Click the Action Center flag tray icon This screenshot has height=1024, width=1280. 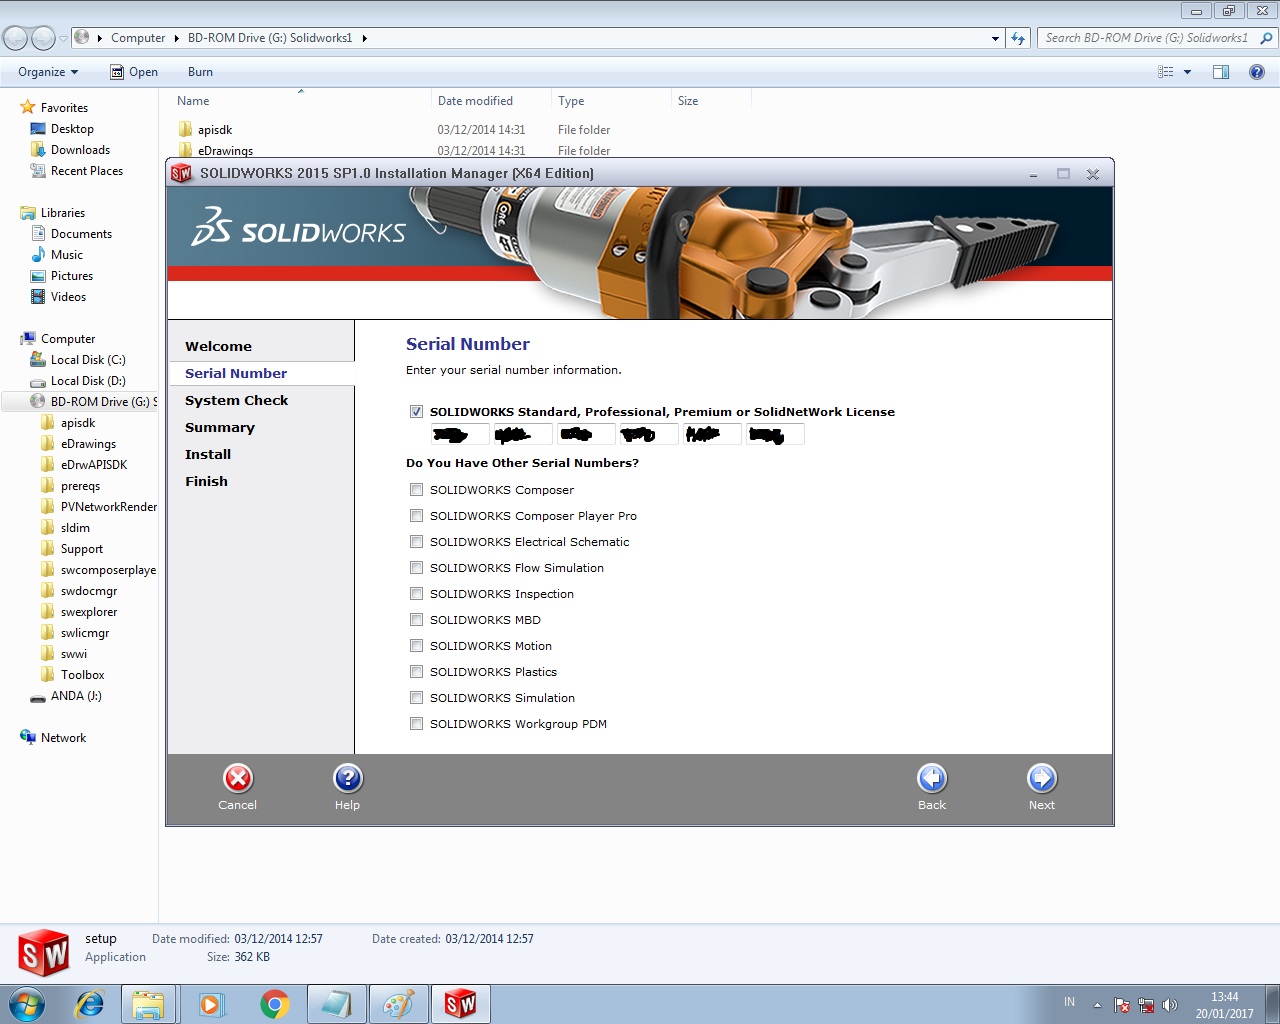click(x=1122, y=1005)
